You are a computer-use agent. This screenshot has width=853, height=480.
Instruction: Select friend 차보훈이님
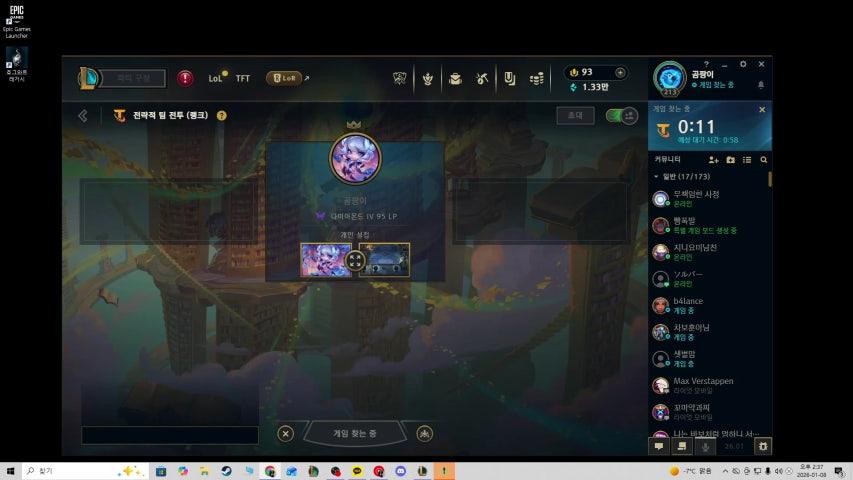(708, 332)
